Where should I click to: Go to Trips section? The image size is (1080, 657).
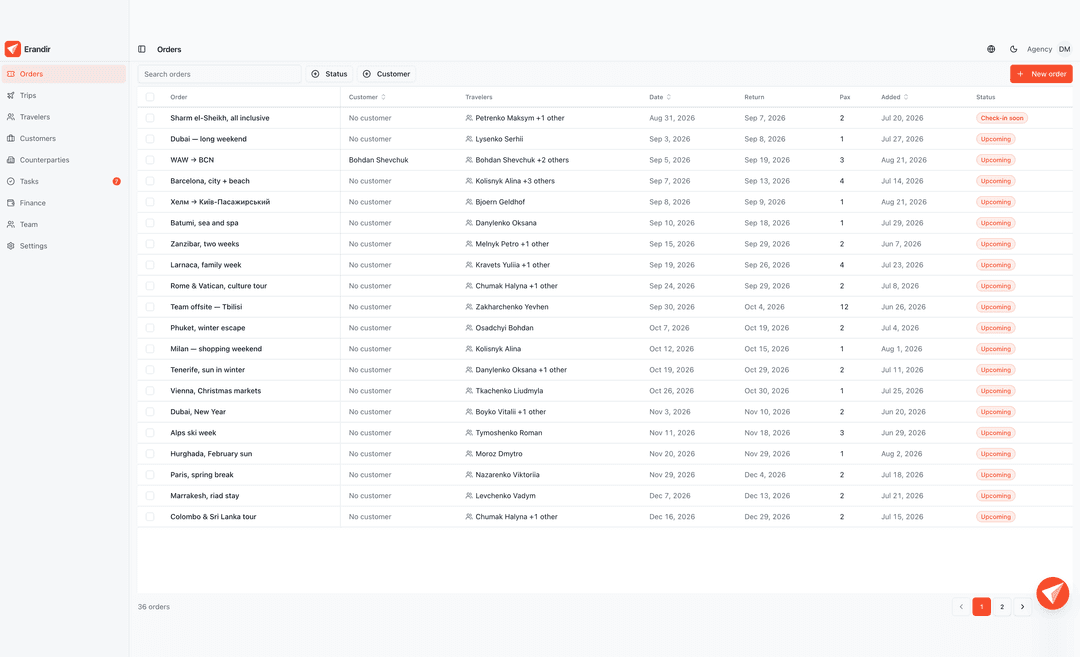click(63, 96)
